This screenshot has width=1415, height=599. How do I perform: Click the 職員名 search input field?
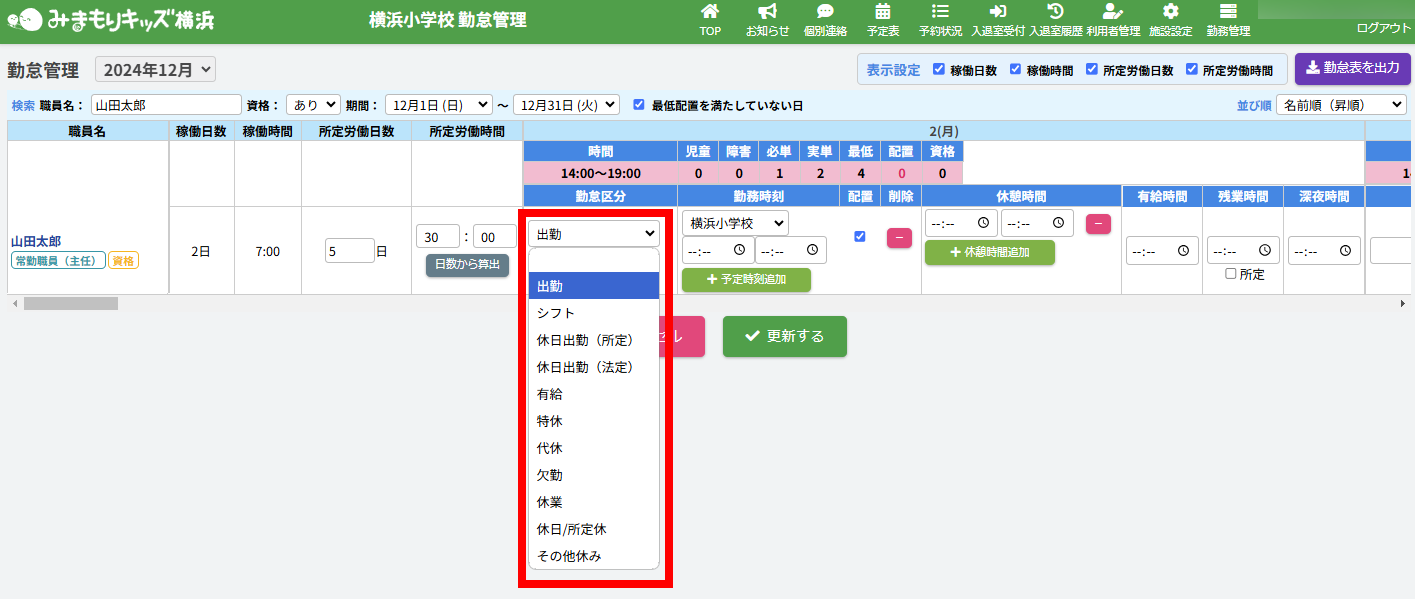[166, 105]
